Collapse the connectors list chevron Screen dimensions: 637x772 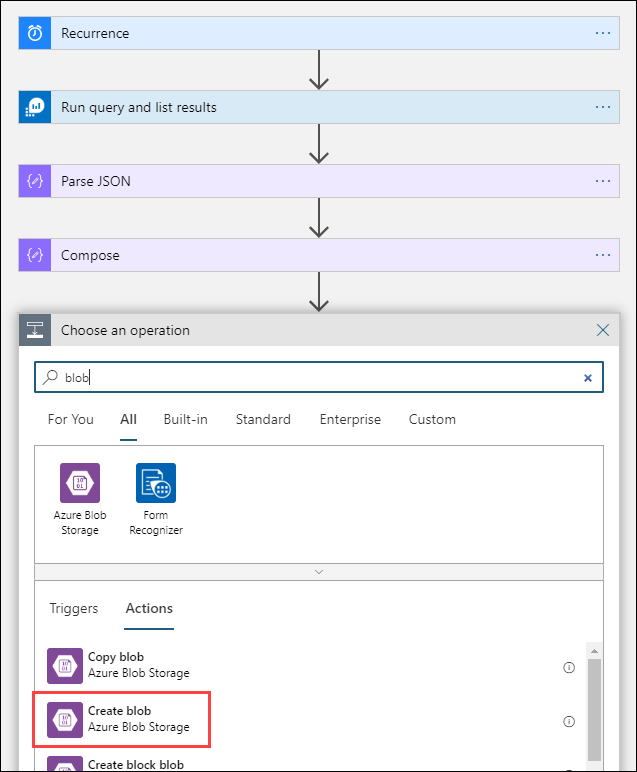(x=319, y=572)
